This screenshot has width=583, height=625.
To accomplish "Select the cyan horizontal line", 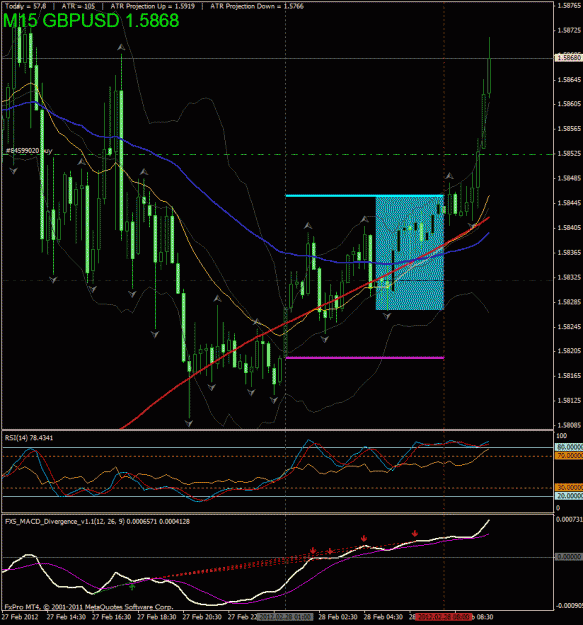I will (365, 196).
